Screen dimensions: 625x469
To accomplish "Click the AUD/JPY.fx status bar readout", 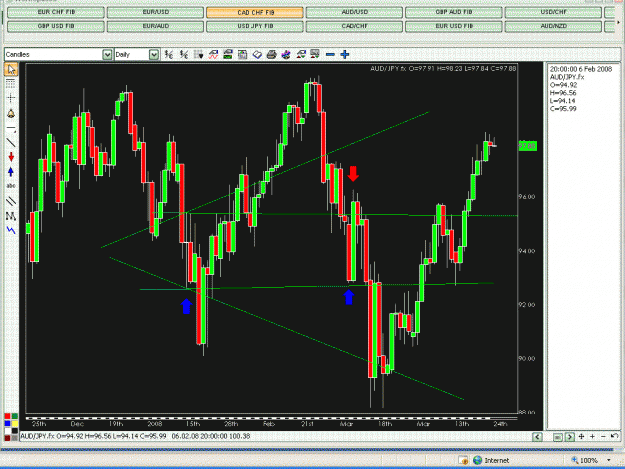I will (x=135, y=436).
